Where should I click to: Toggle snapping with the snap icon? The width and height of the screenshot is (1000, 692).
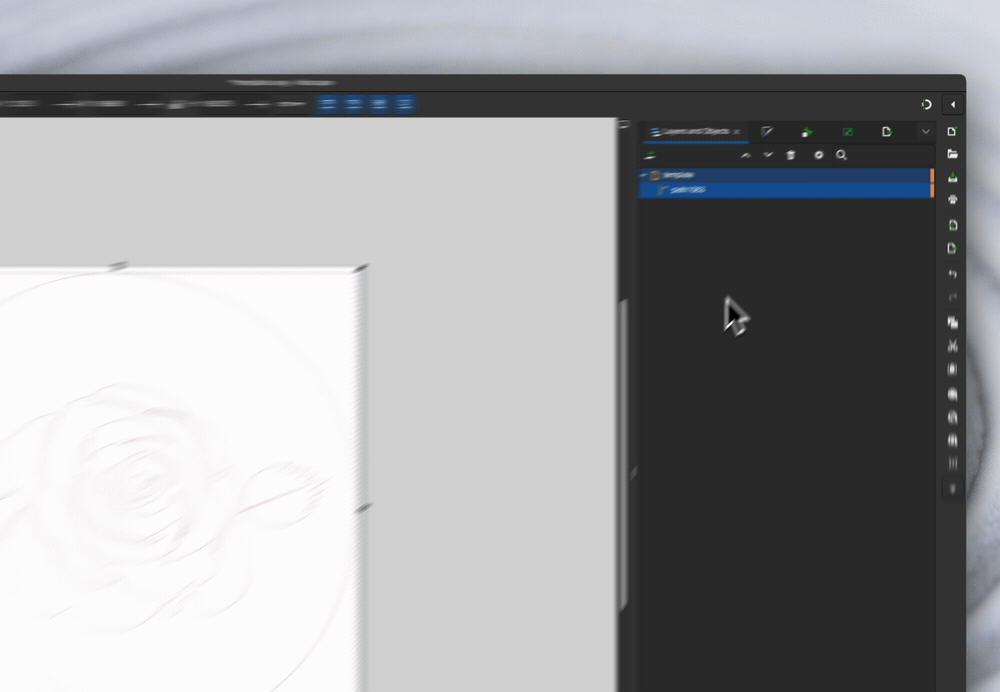point(926,104)
